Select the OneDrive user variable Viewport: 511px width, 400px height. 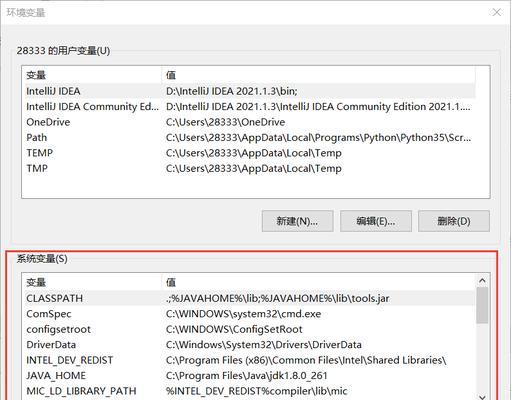click(249, 122)
